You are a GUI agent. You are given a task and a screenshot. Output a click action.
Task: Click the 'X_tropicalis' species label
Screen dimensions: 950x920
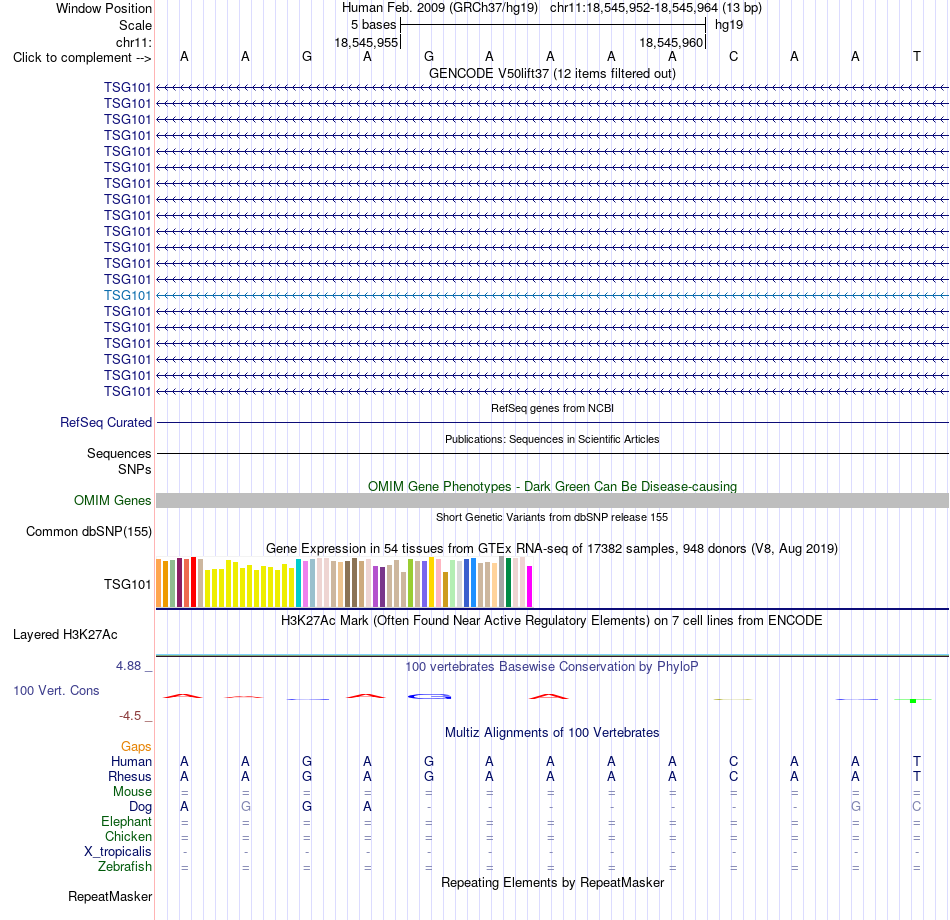tap(118, 852)
